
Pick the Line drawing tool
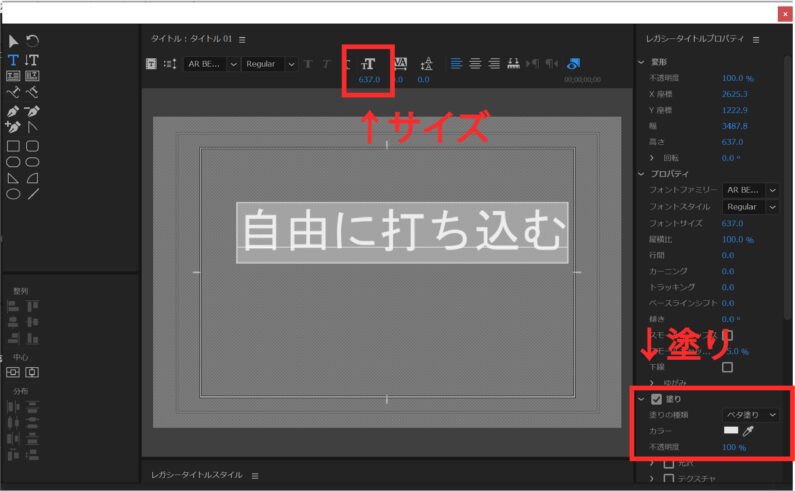pos(32,194)
